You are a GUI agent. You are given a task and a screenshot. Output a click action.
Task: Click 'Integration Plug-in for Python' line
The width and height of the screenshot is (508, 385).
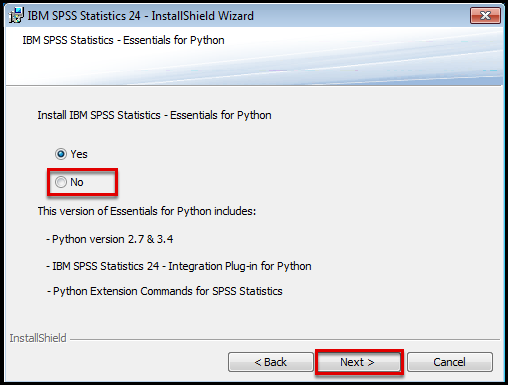tap(179, 266)
